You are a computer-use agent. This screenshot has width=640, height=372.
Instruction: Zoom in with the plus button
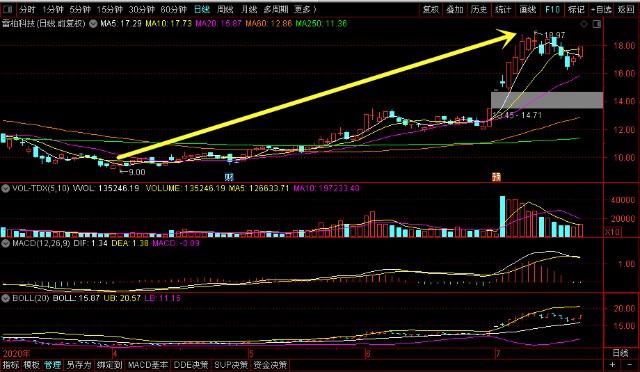tap(613, 365)
